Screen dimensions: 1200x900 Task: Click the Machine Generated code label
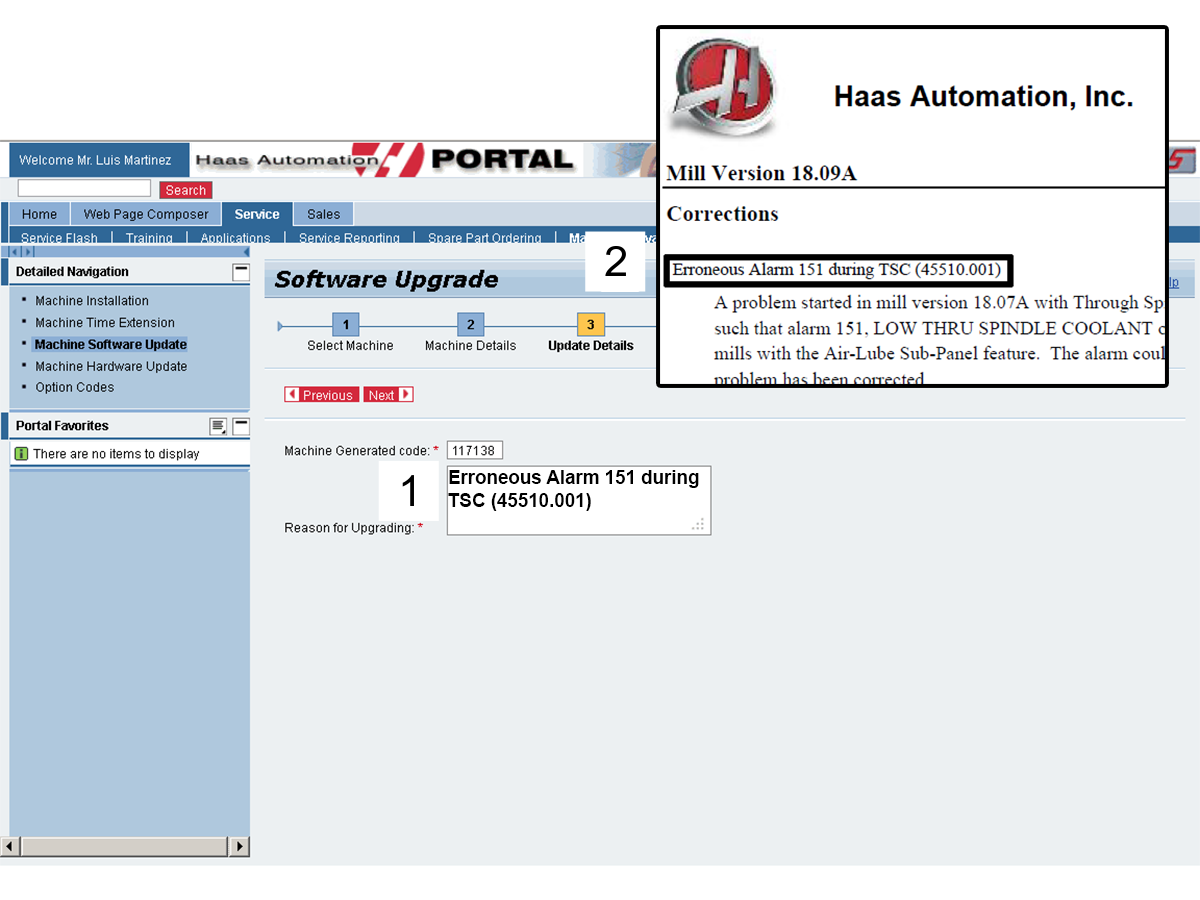[357, 451]
